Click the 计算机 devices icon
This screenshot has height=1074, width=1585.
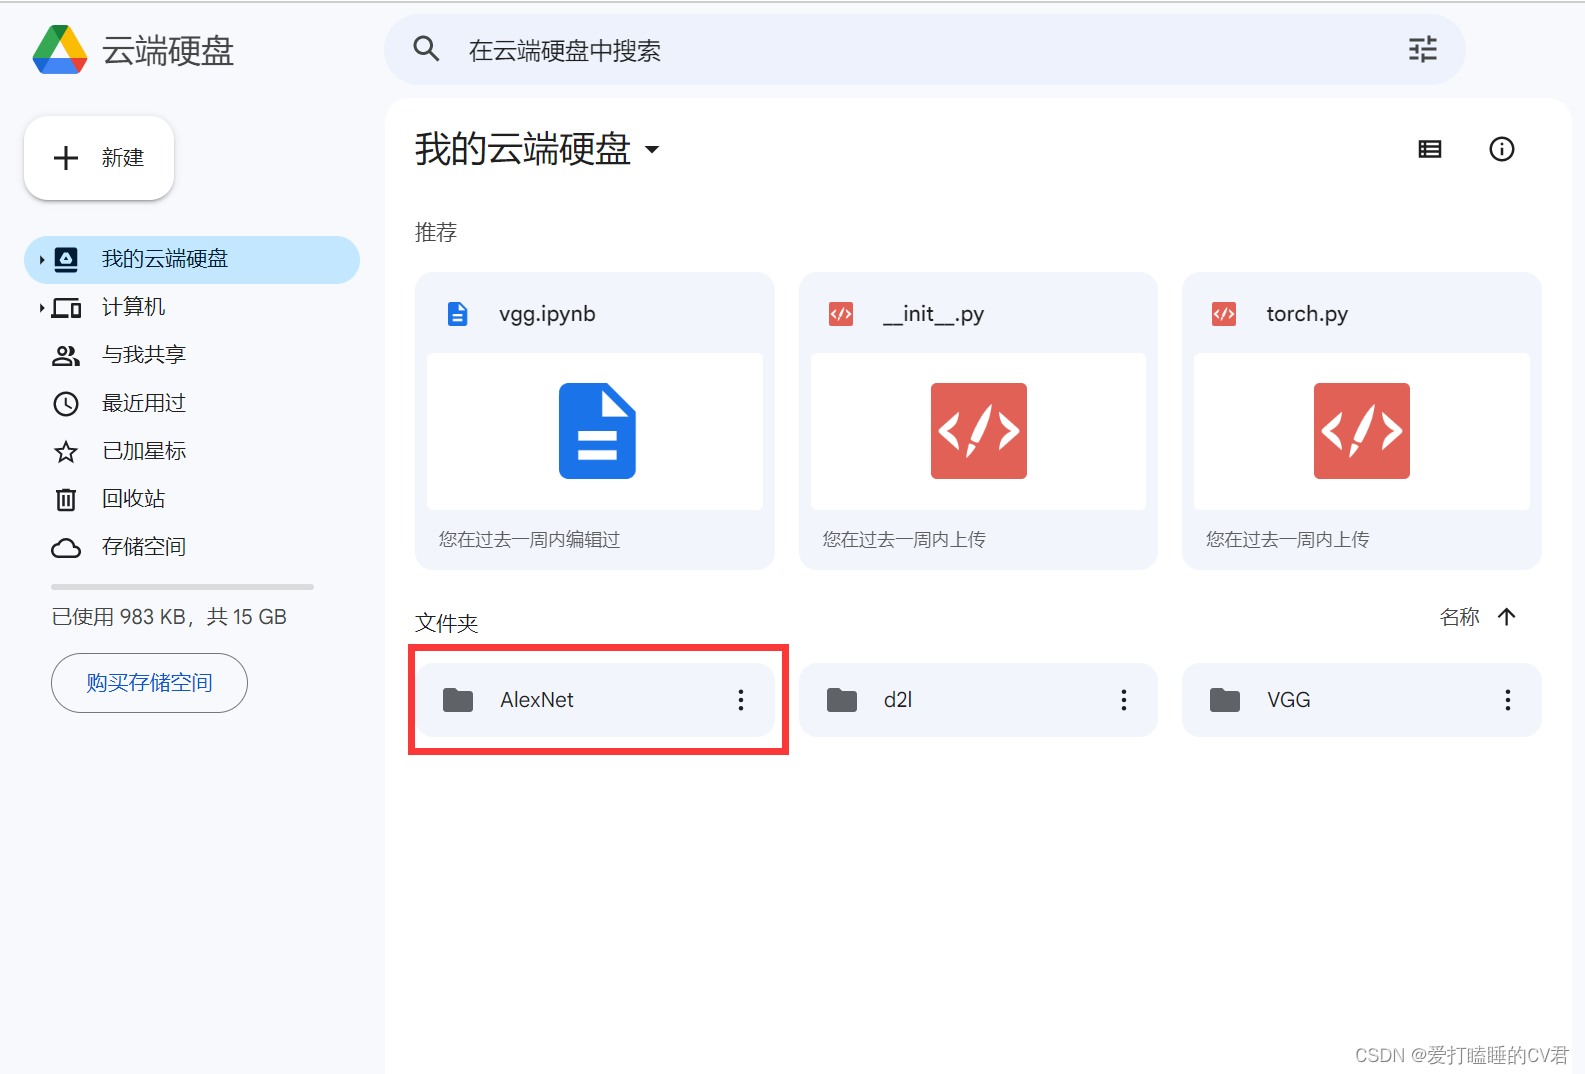pos(66,308)
